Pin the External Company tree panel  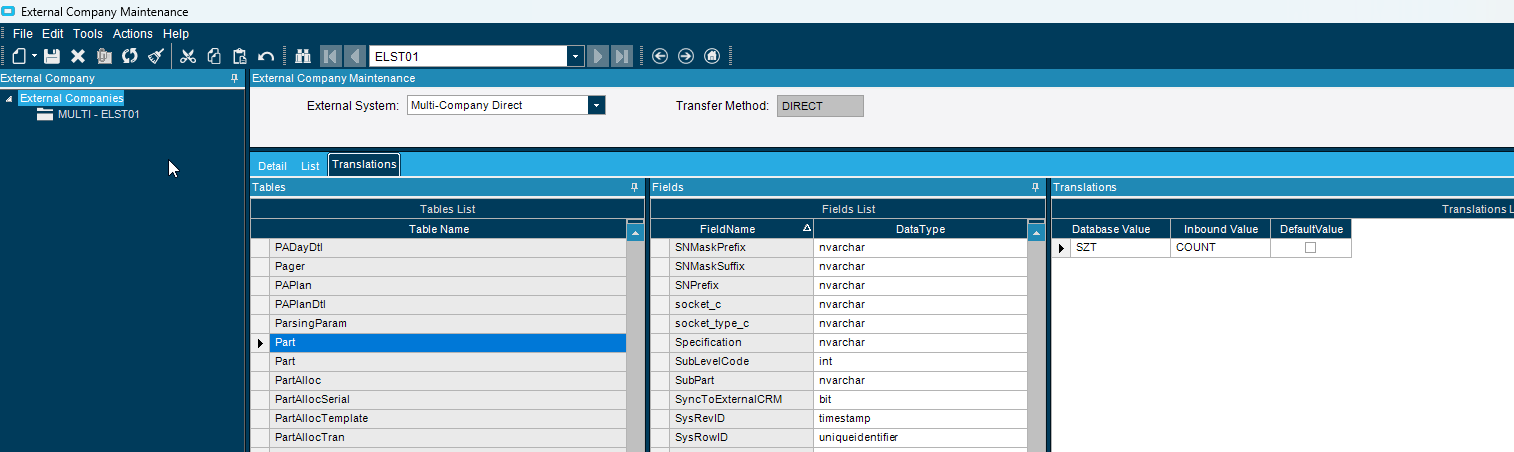(234, 78)
